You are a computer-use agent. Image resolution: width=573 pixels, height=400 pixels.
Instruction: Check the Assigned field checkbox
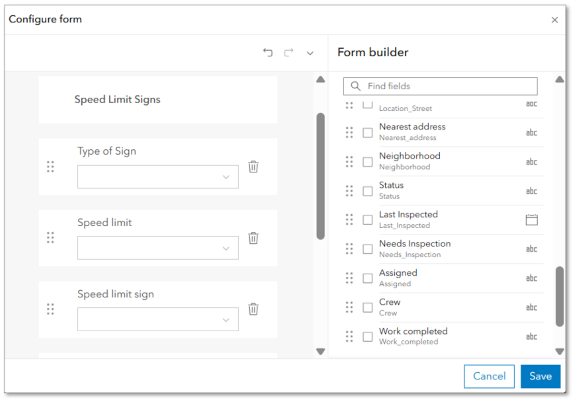click(368, 278)
